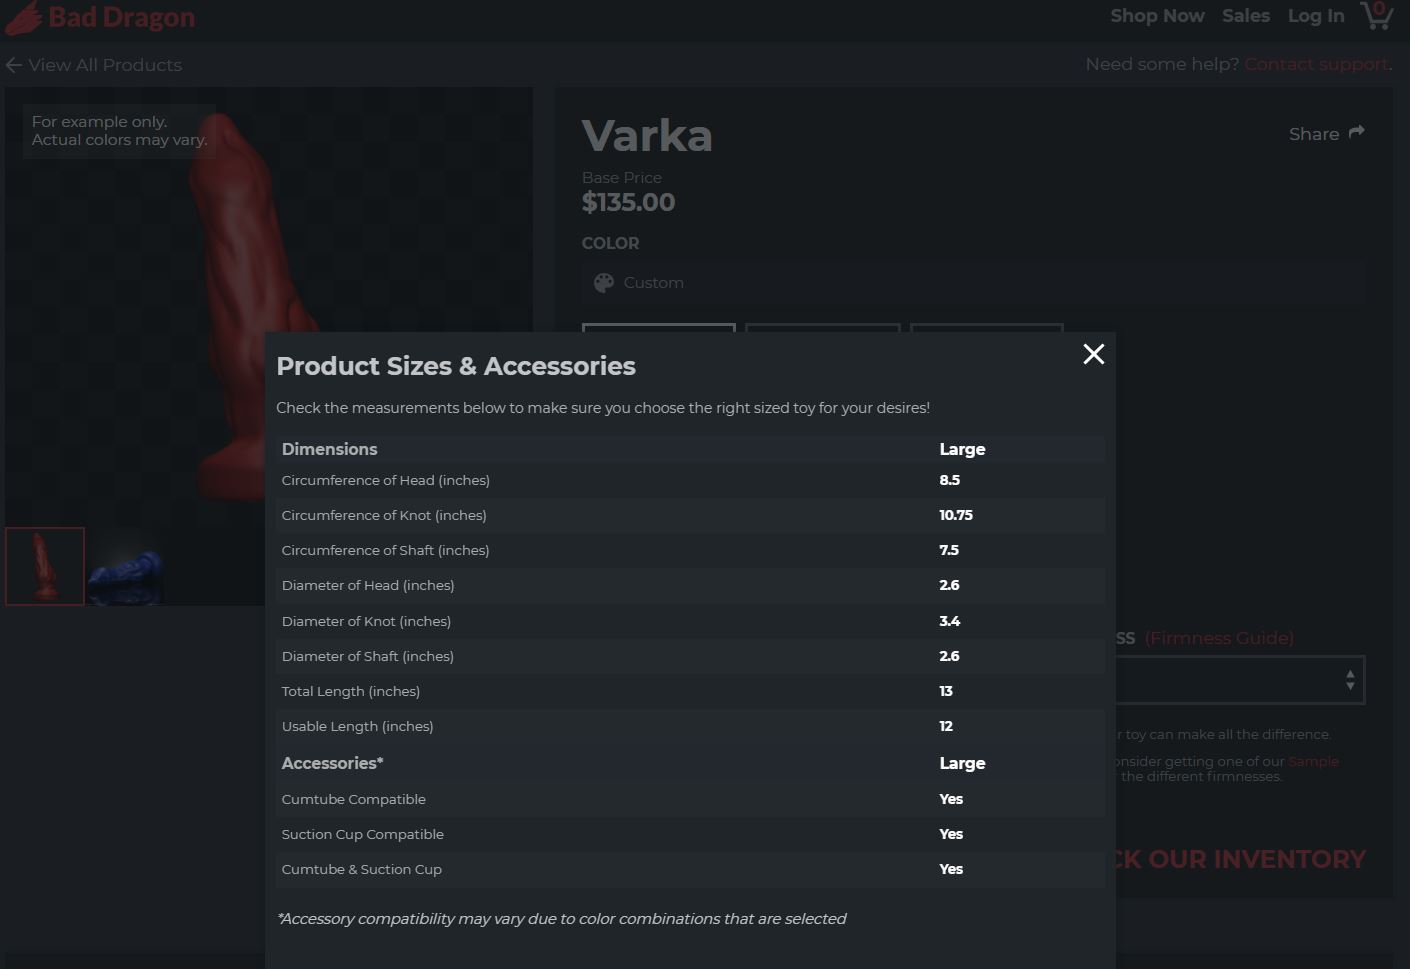1410x969 pixels.
Task: Open the Shop Now menu
Action: pos(1157,16)
